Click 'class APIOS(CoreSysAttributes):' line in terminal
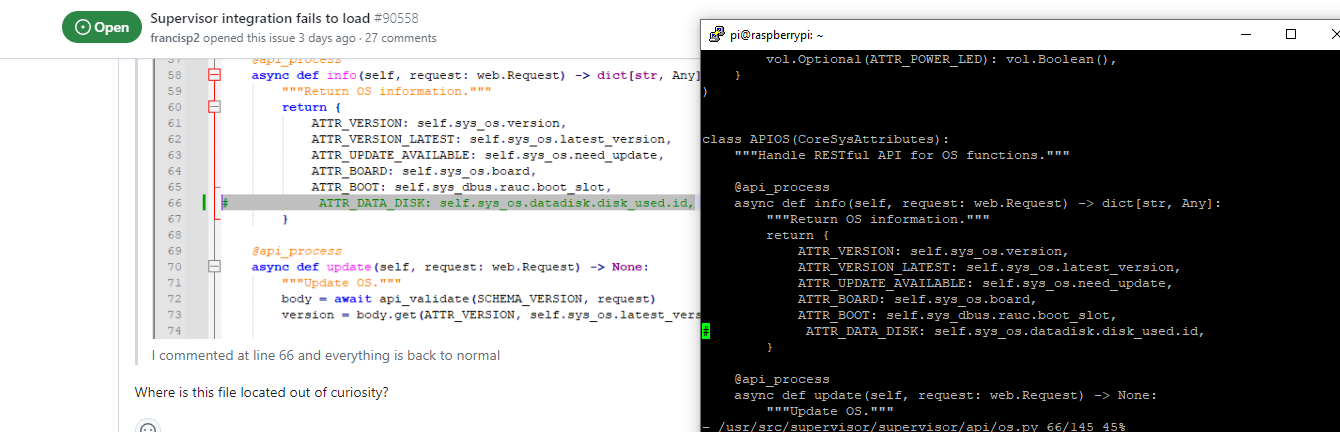The width and height of the screenshot is (1340, 432). (826, 139)
